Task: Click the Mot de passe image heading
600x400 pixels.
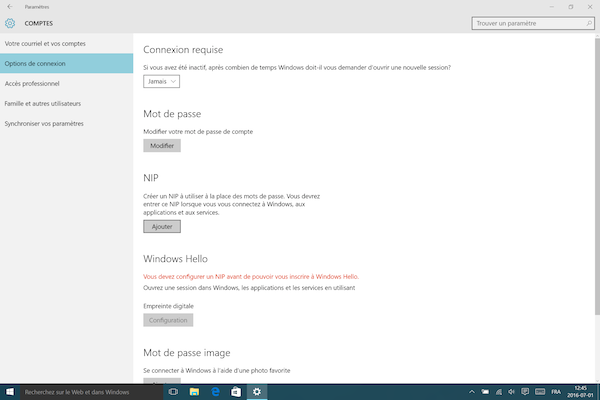Action: coord(187,353)
